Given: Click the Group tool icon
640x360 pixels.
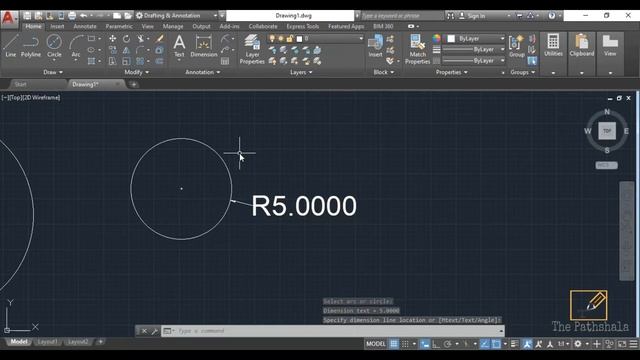Looking at the screenshot, I should point(516,46).
